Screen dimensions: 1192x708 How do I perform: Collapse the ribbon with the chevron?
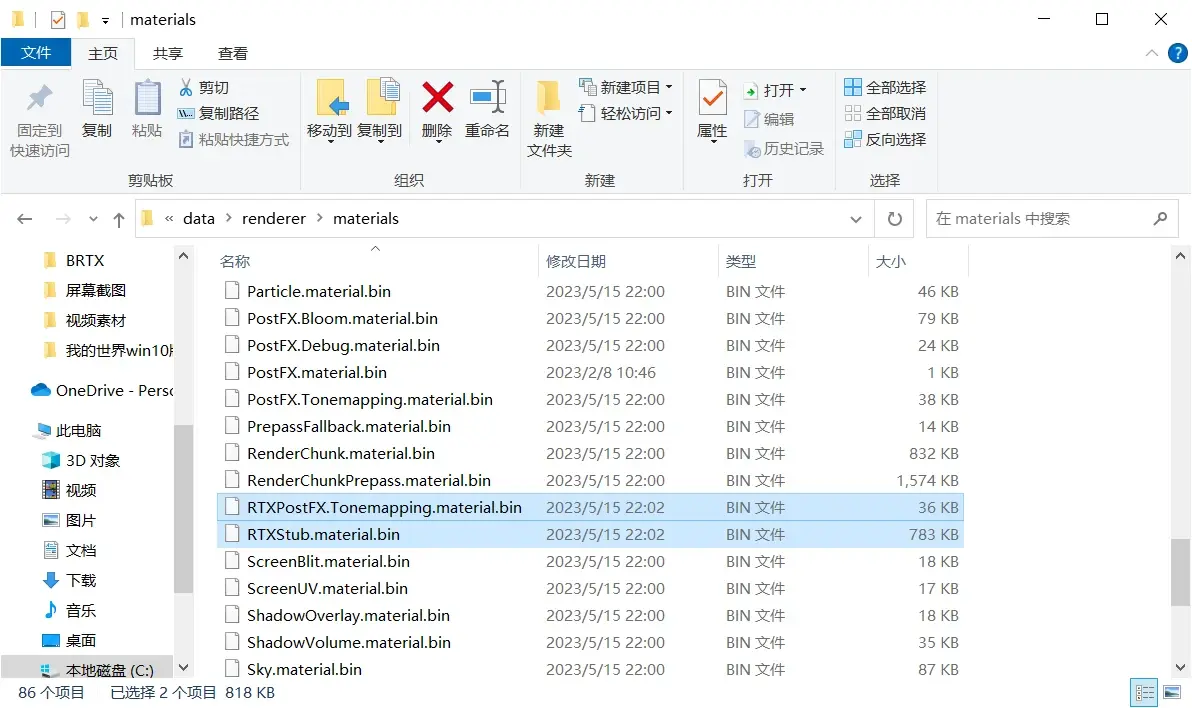click(1152, 53)
